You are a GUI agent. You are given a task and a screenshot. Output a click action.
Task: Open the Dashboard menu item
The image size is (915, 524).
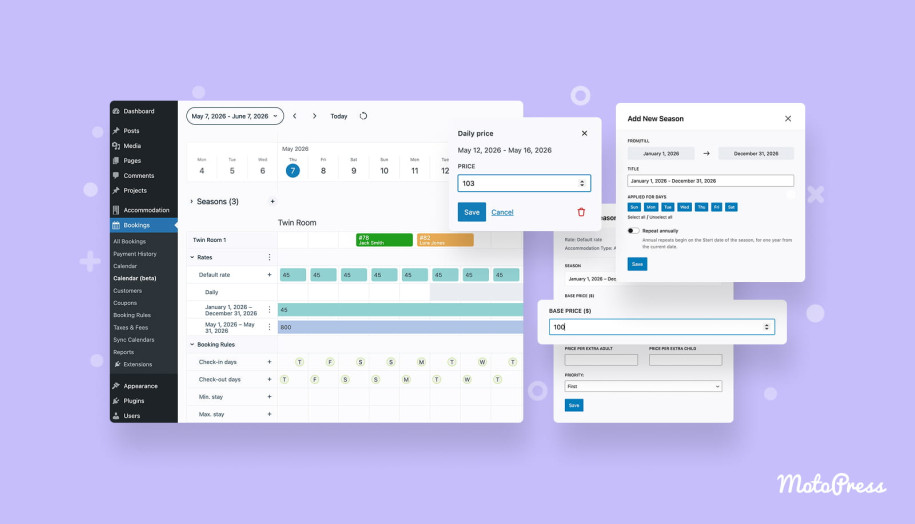pos(139,111)
